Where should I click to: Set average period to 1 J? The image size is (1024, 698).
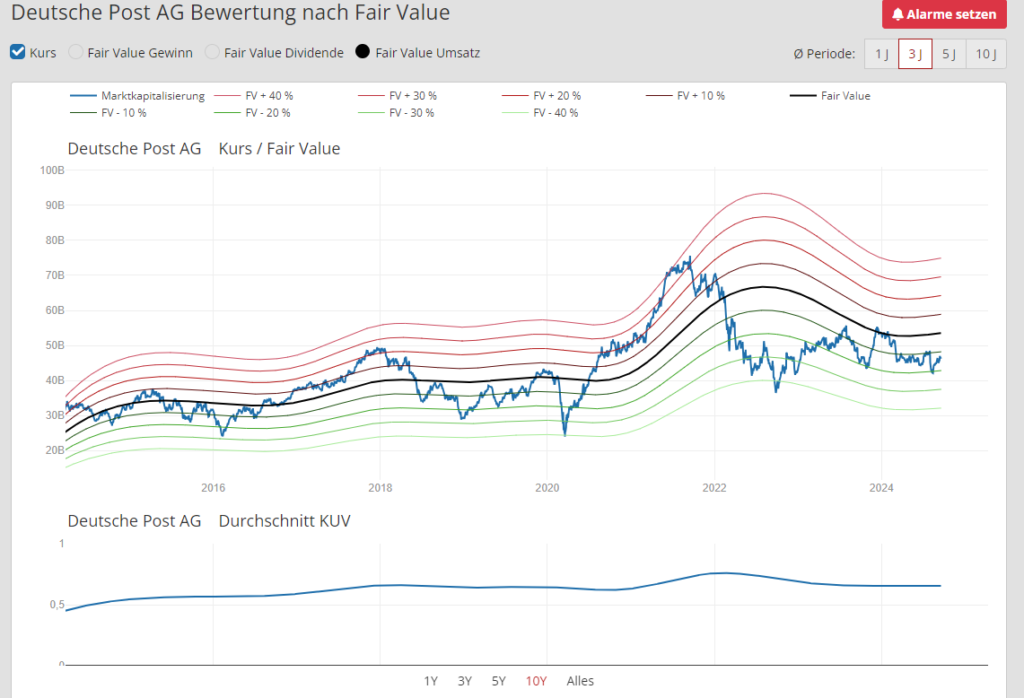coord(881,53)
